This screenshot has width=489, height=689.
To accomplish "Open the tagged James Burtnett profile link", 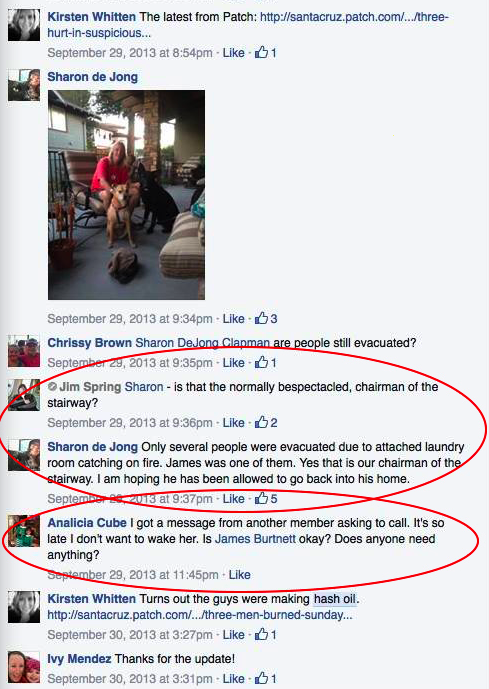I will [x=255, y=539].
